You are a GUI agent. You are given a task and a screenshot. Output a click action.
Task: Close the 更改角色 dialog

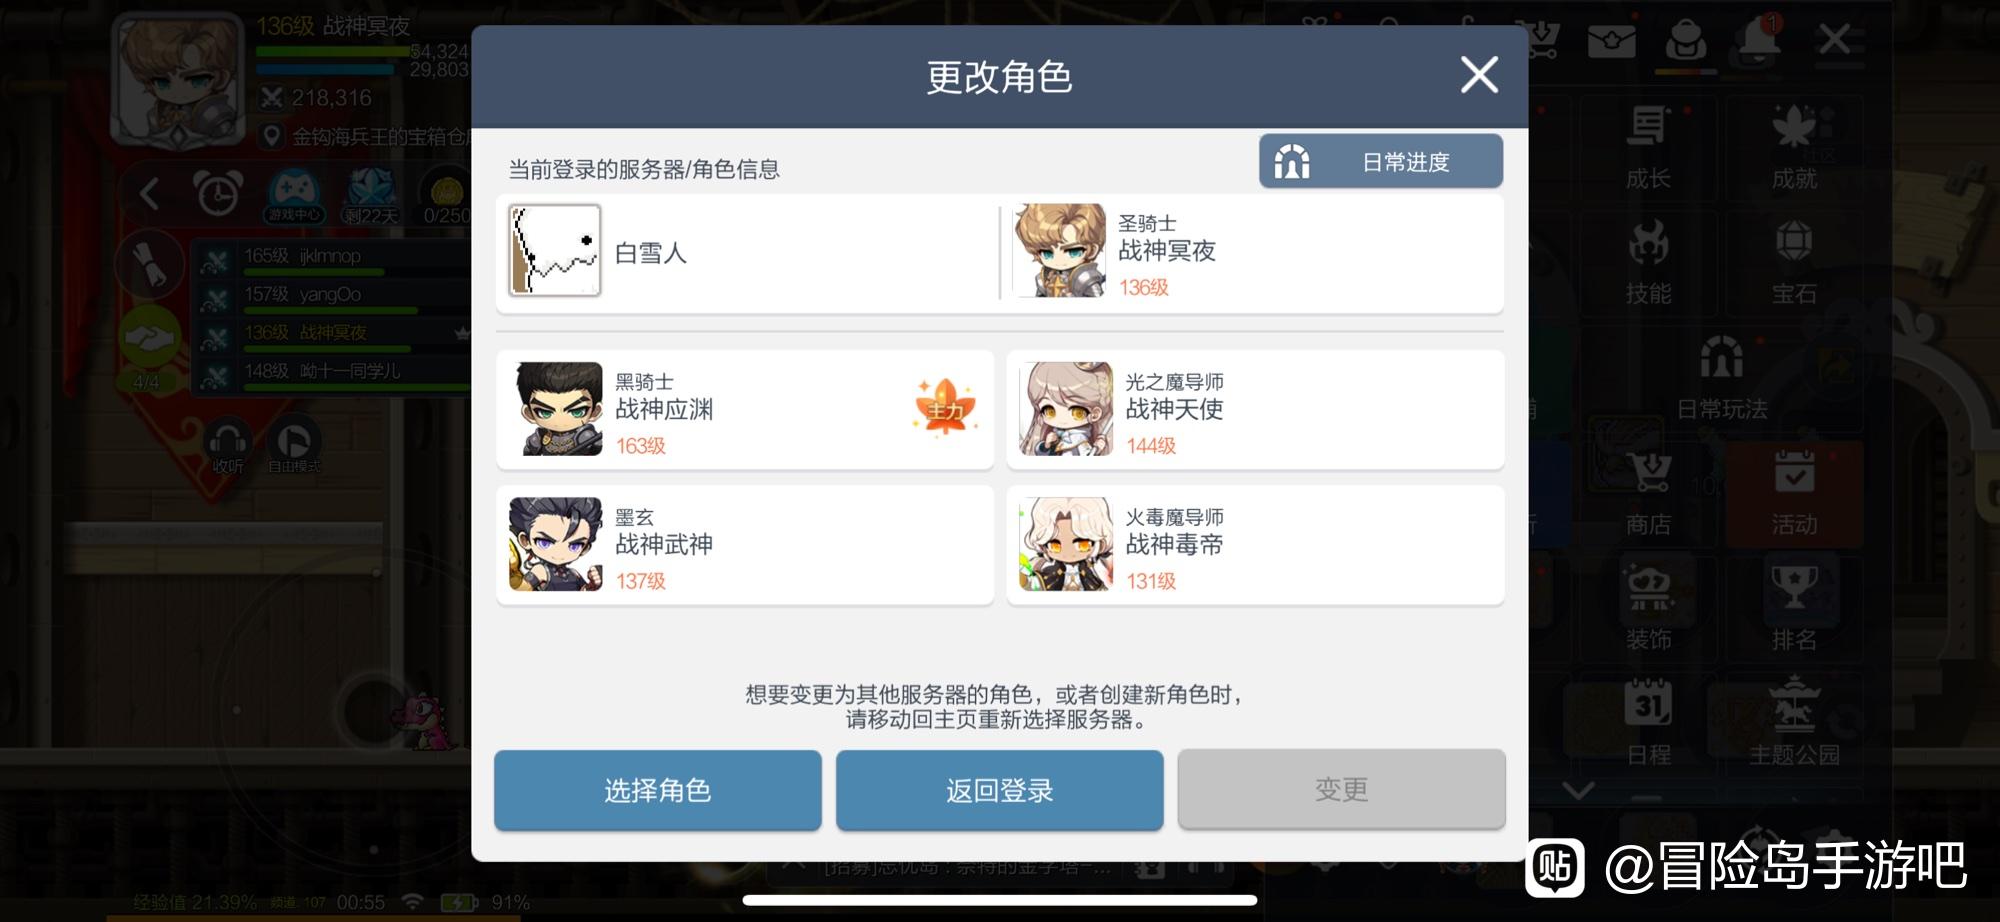tap(1479, 75)
